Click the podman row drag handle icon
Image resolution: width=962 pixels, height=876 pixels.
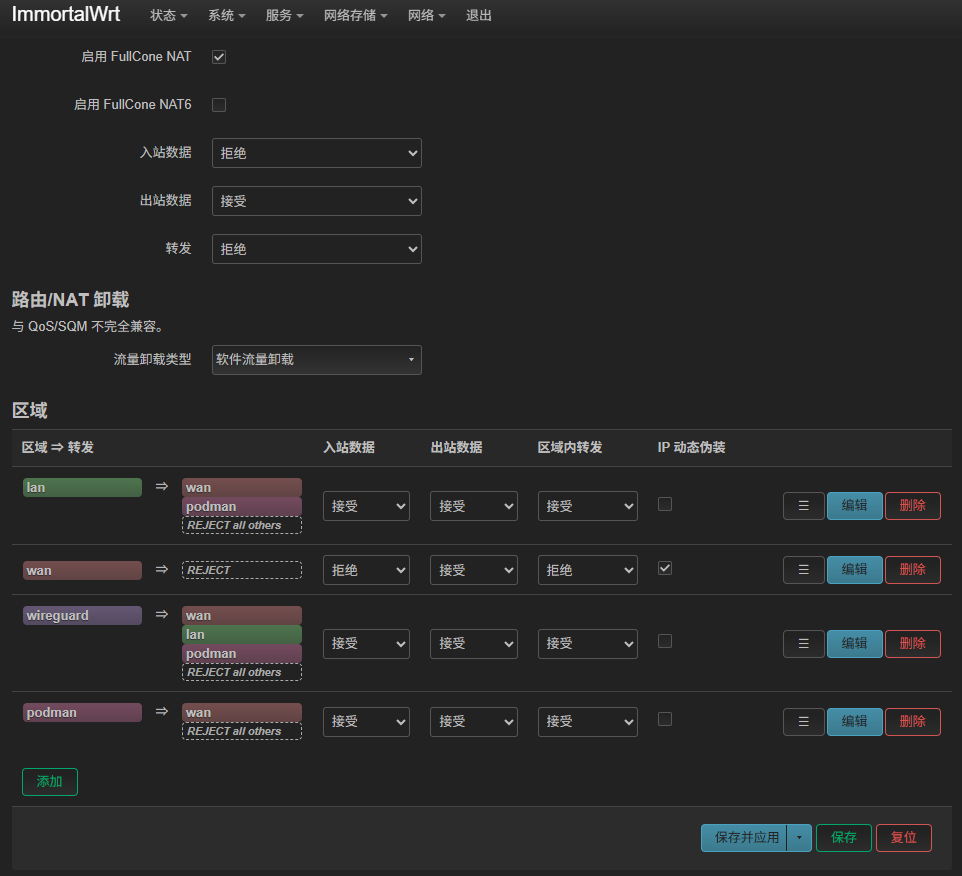pyautogui.click(x=803, y=722)
